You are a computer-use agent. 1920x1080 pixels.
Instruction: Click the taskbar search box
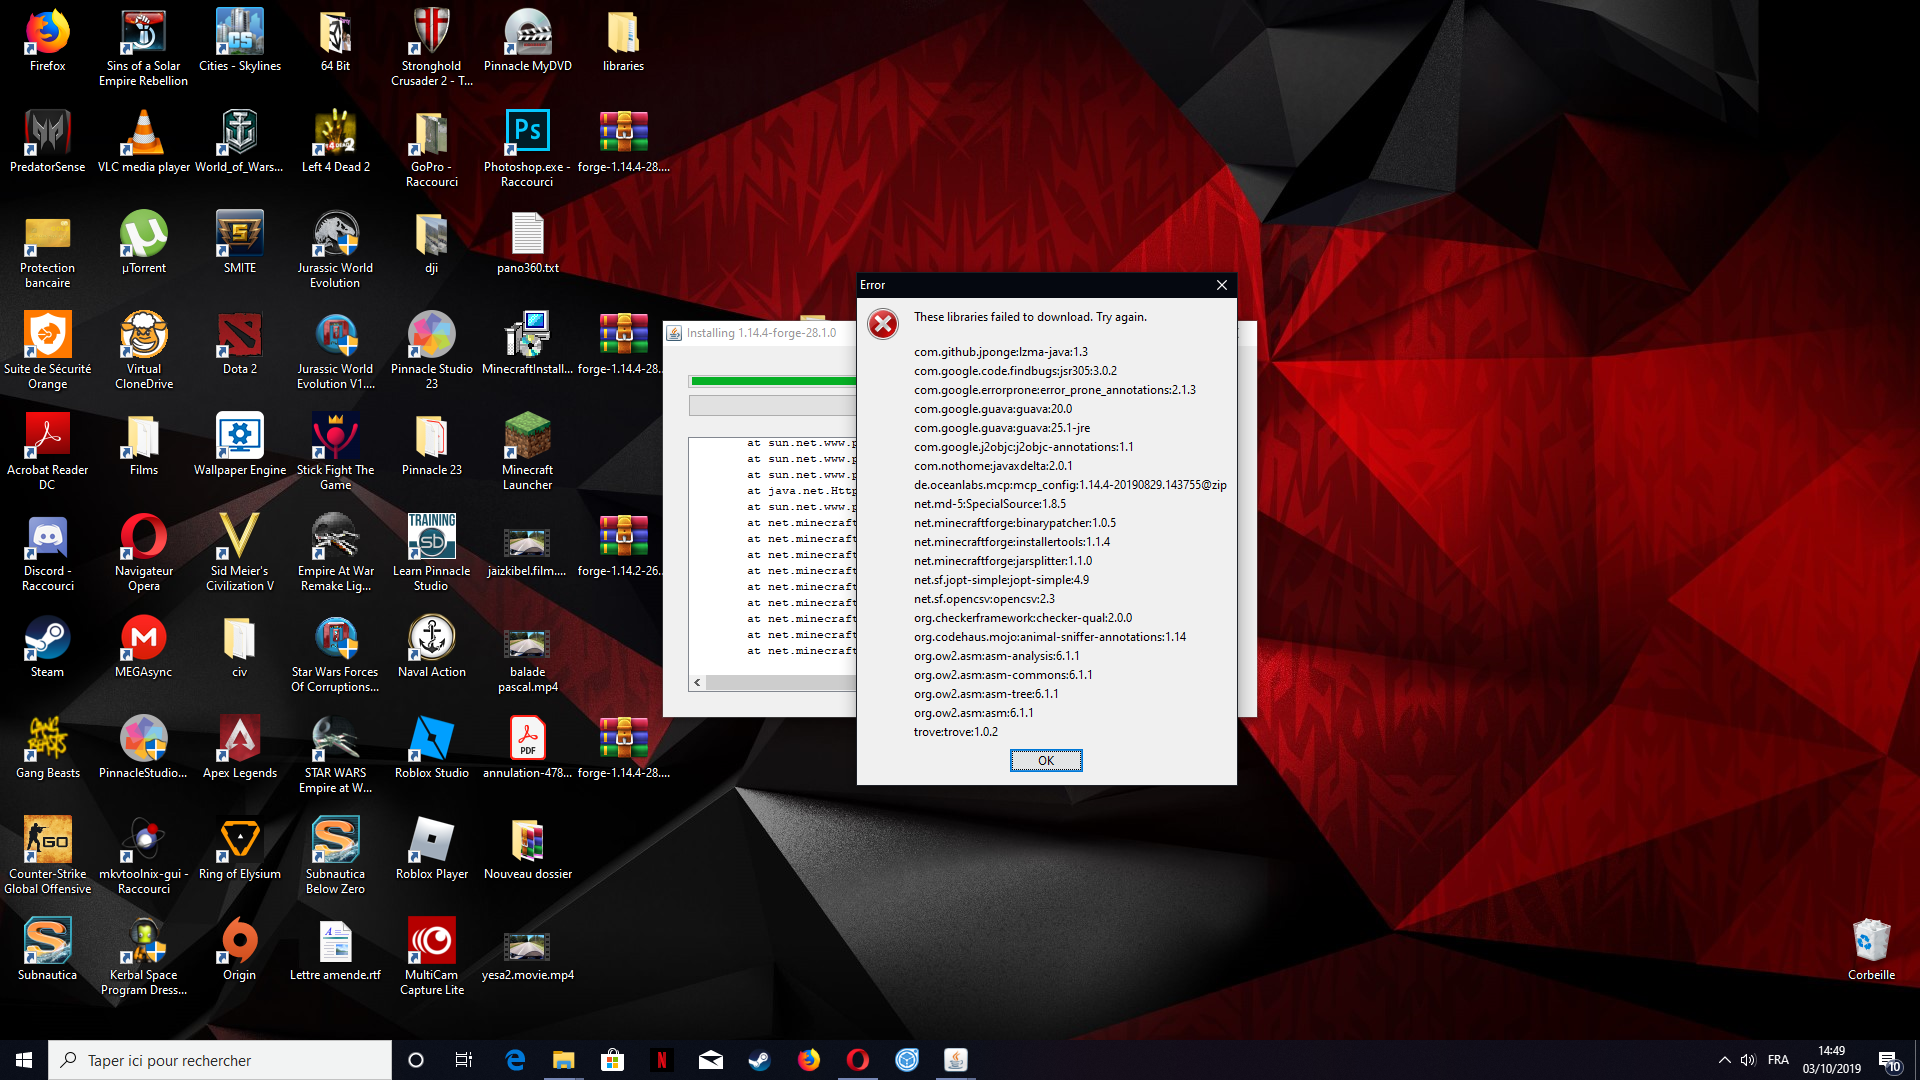[x=220, y=1060]
